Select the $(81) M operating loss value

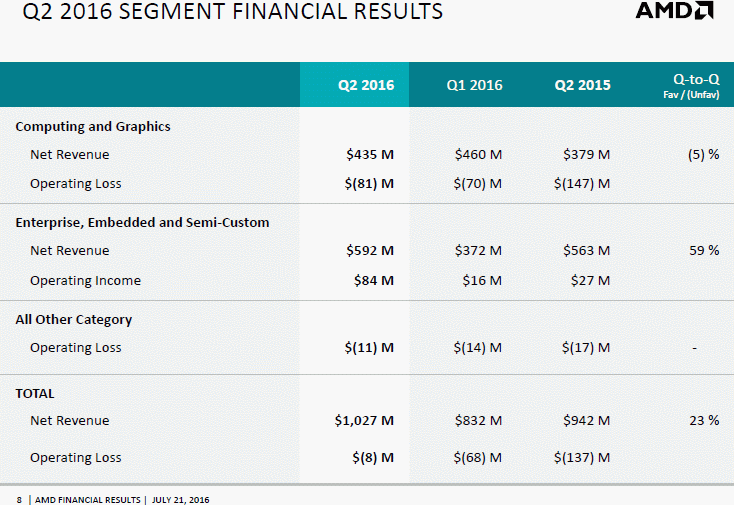[x=369, y=183]
